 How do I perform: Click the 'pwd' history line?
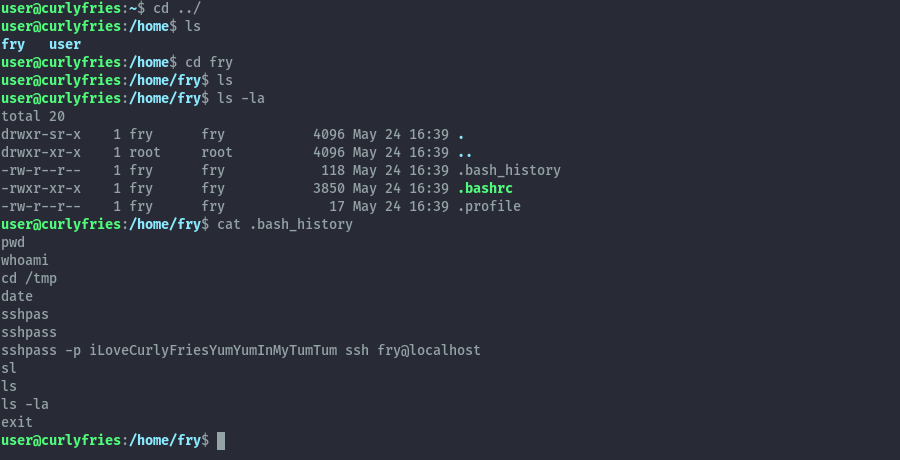pyautogui.click(x=13, y=242)
